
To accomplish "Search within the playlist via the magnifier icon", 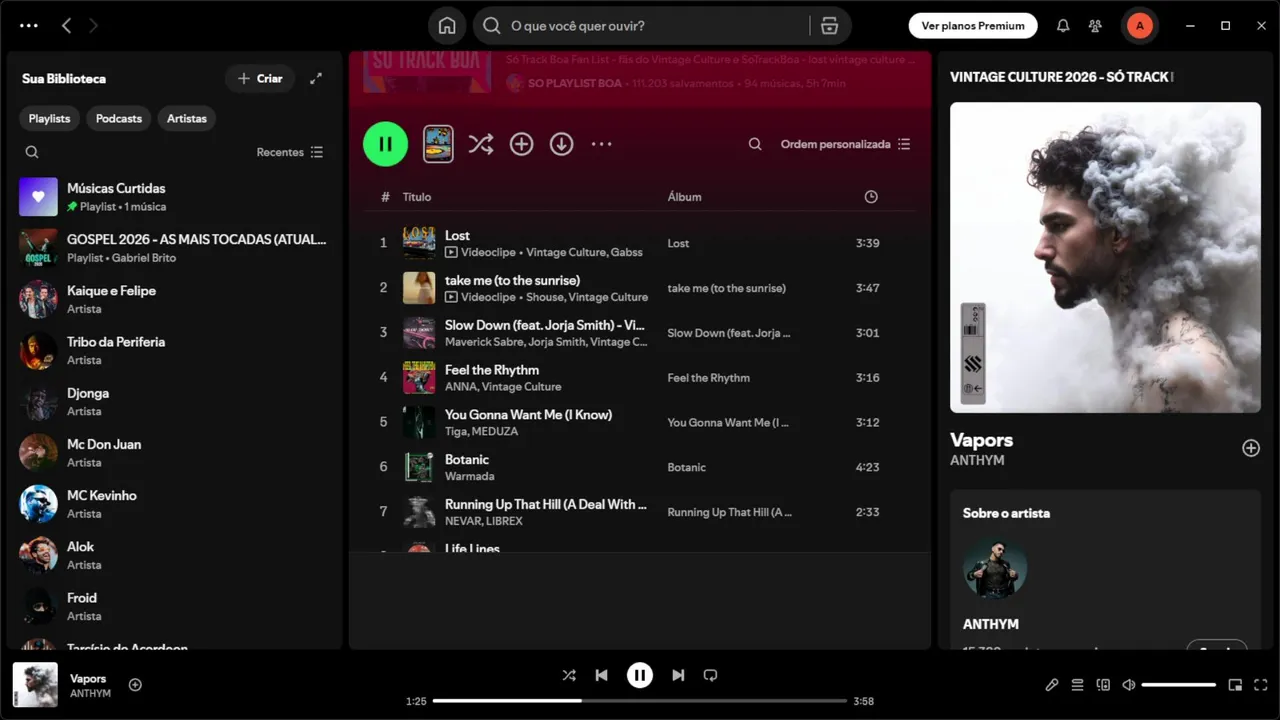I will (755, 144).
